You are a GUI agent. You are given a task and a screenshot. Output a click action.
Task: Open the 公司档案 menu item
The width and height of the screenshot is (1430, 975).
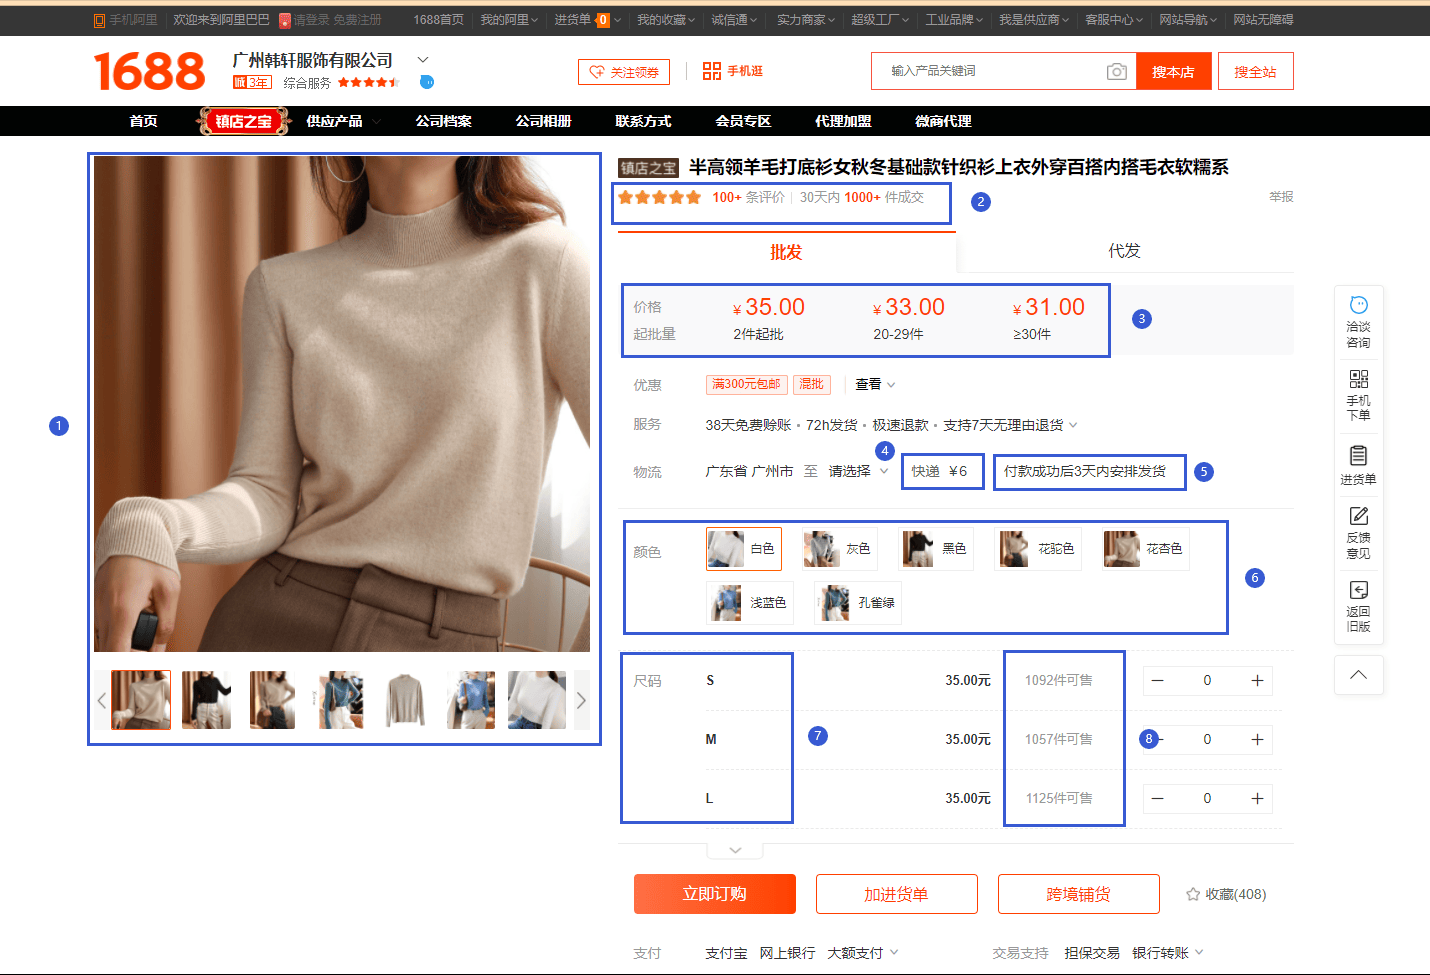443,121
